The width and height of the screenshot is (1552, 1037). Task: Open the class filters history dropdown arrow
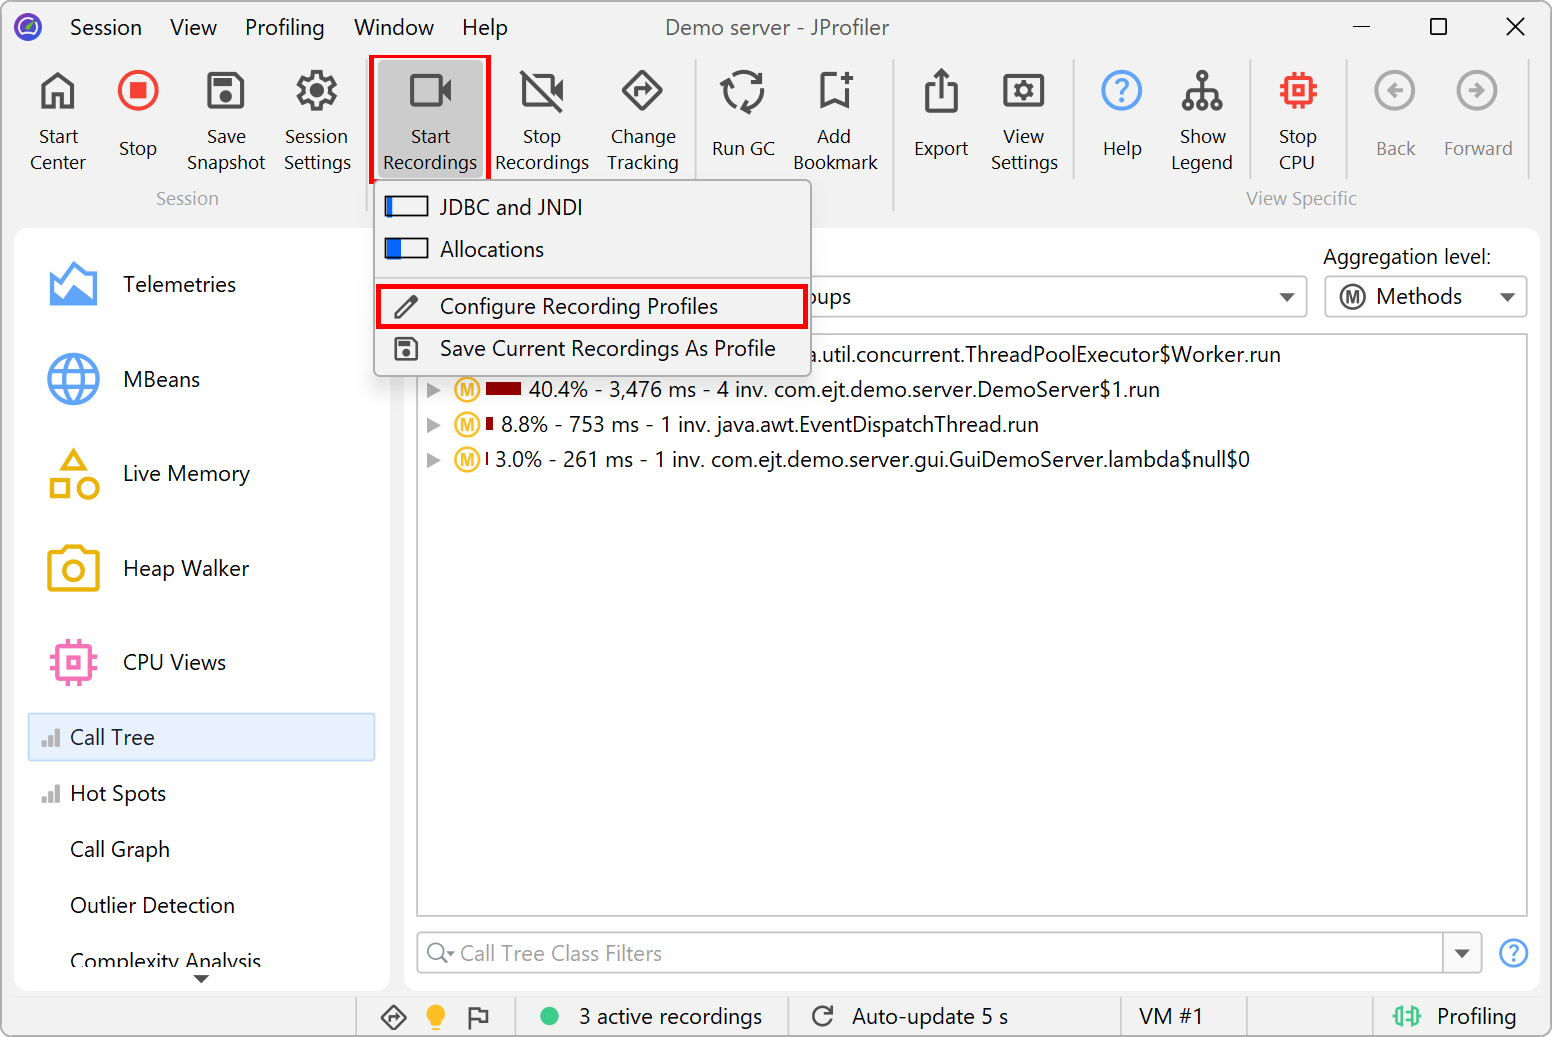1462,953
